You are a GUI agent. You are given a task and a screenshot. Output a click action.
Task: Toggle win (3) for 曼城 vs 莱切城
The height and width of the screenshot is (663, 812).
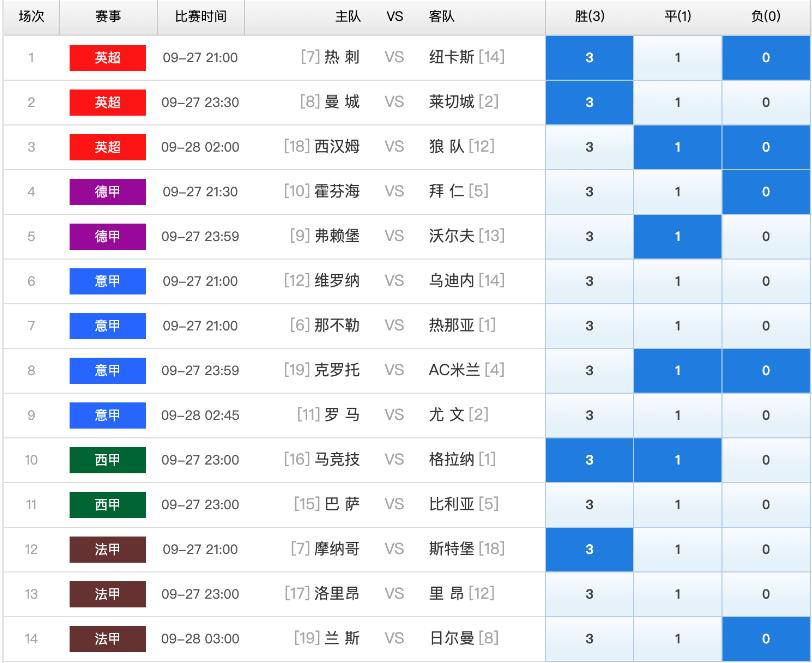point(589,102)
